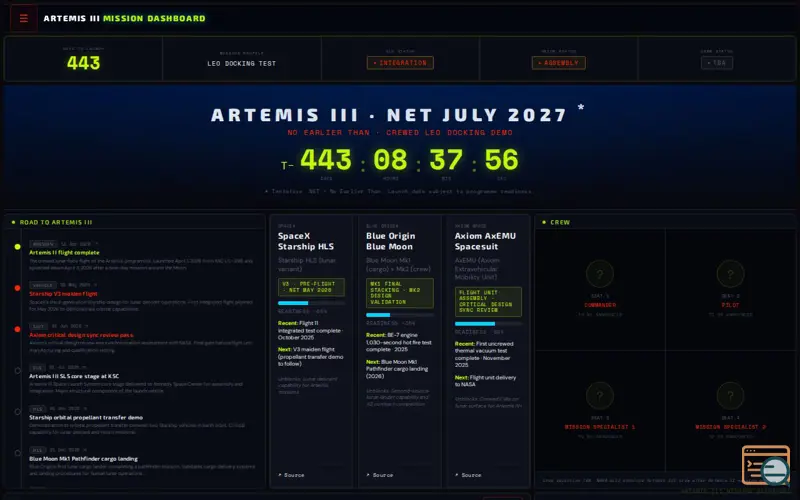Click the countdown minutes digits 37

click(x=446, y=160)
